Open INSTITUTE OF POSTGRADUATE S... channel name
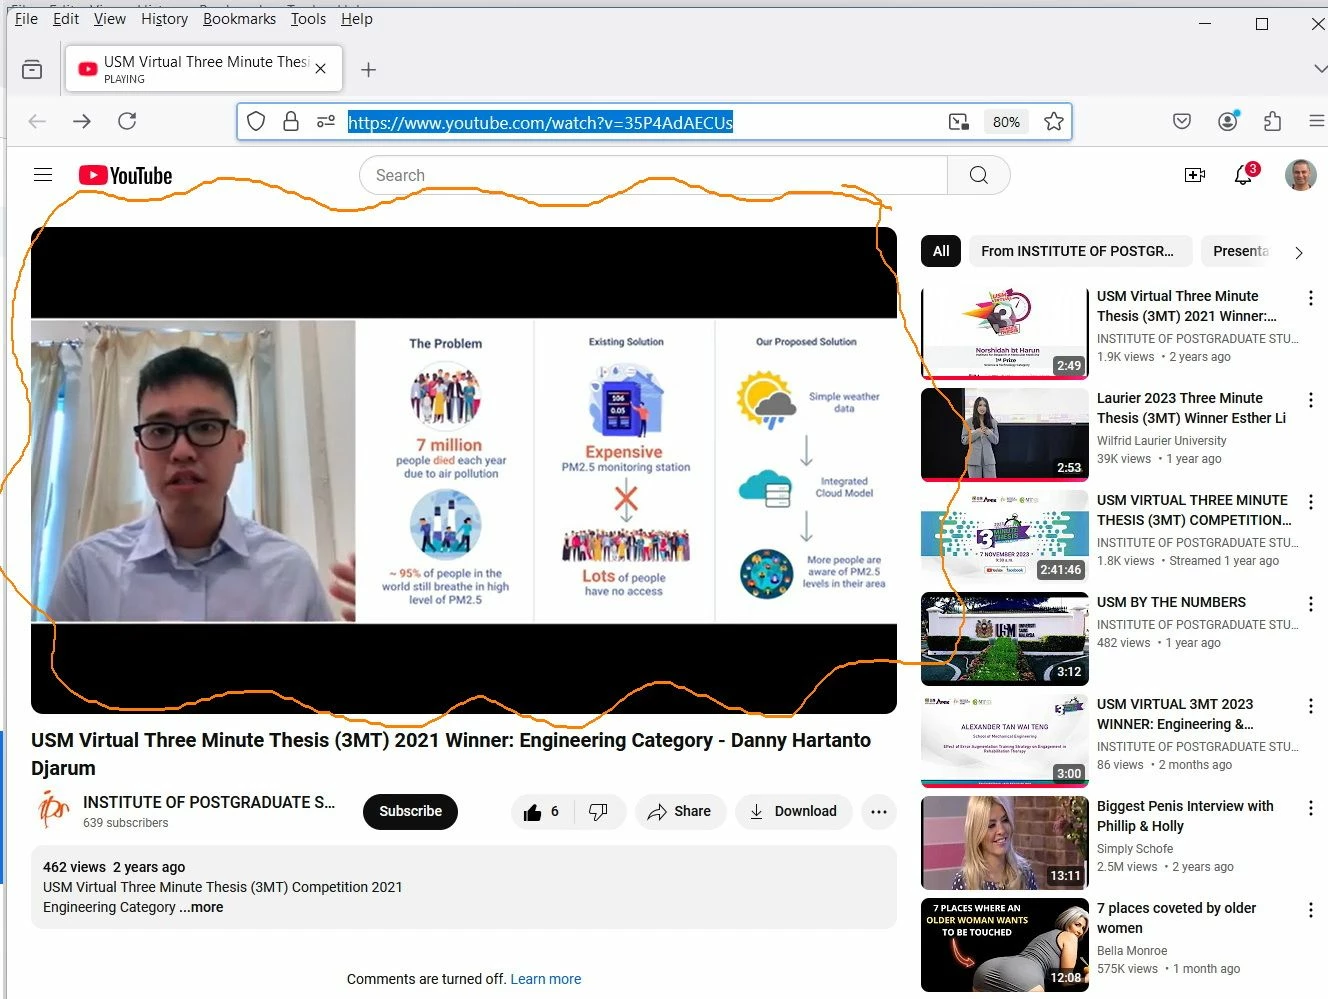The width and height of the screenshot is (1328, 999). click(209, 802)
